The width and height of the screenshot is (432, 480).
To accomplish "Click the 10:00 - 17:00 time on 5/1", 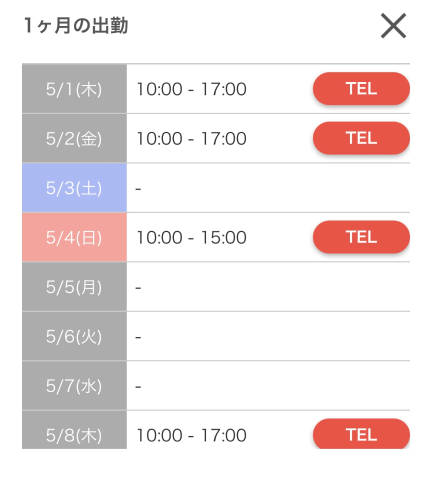I will [192, 89].
